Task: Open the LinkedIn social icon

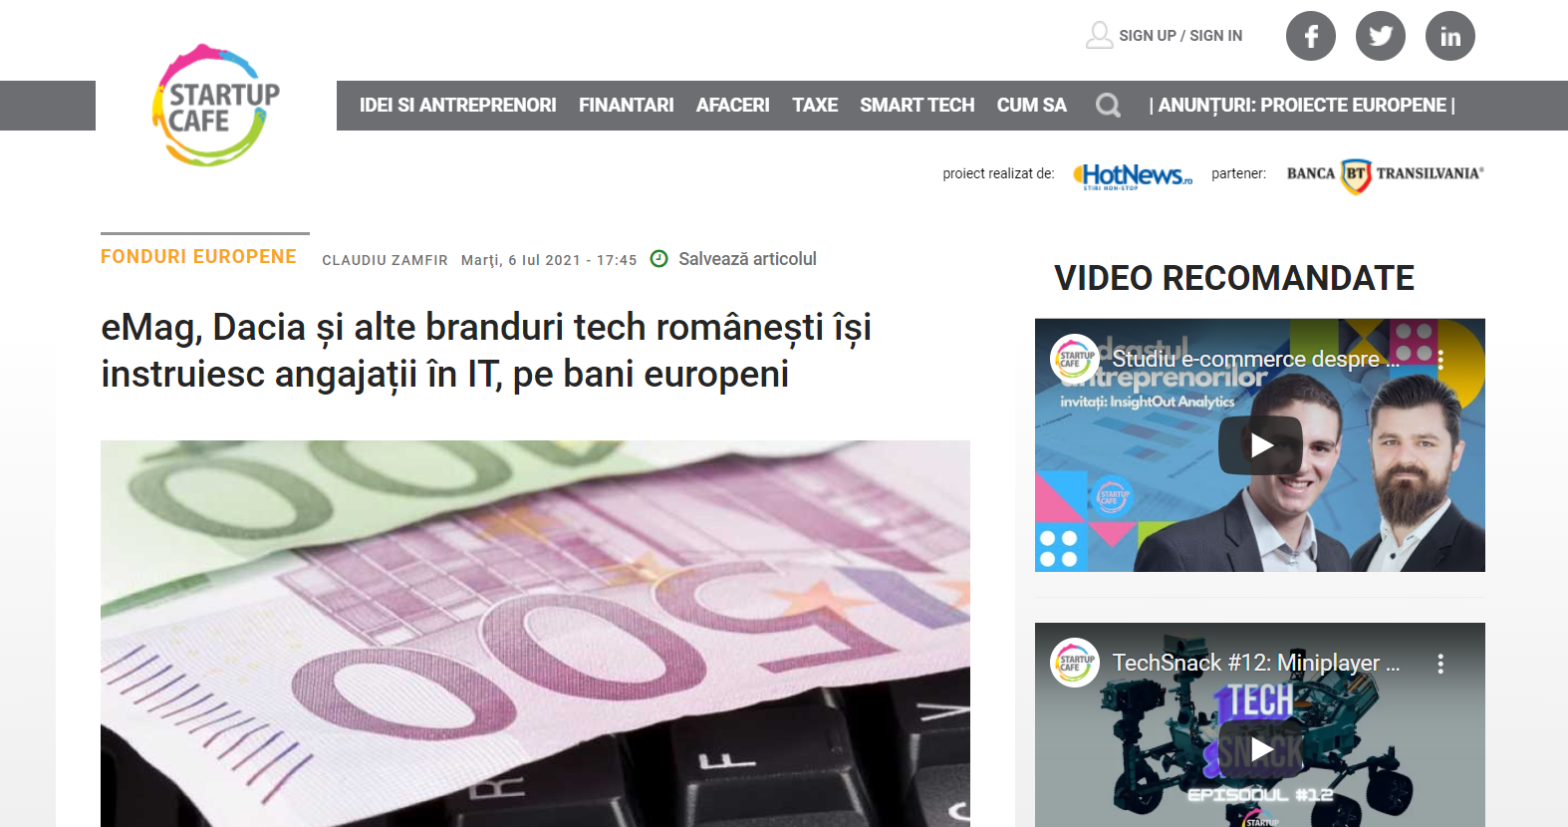Action: 1450,36
